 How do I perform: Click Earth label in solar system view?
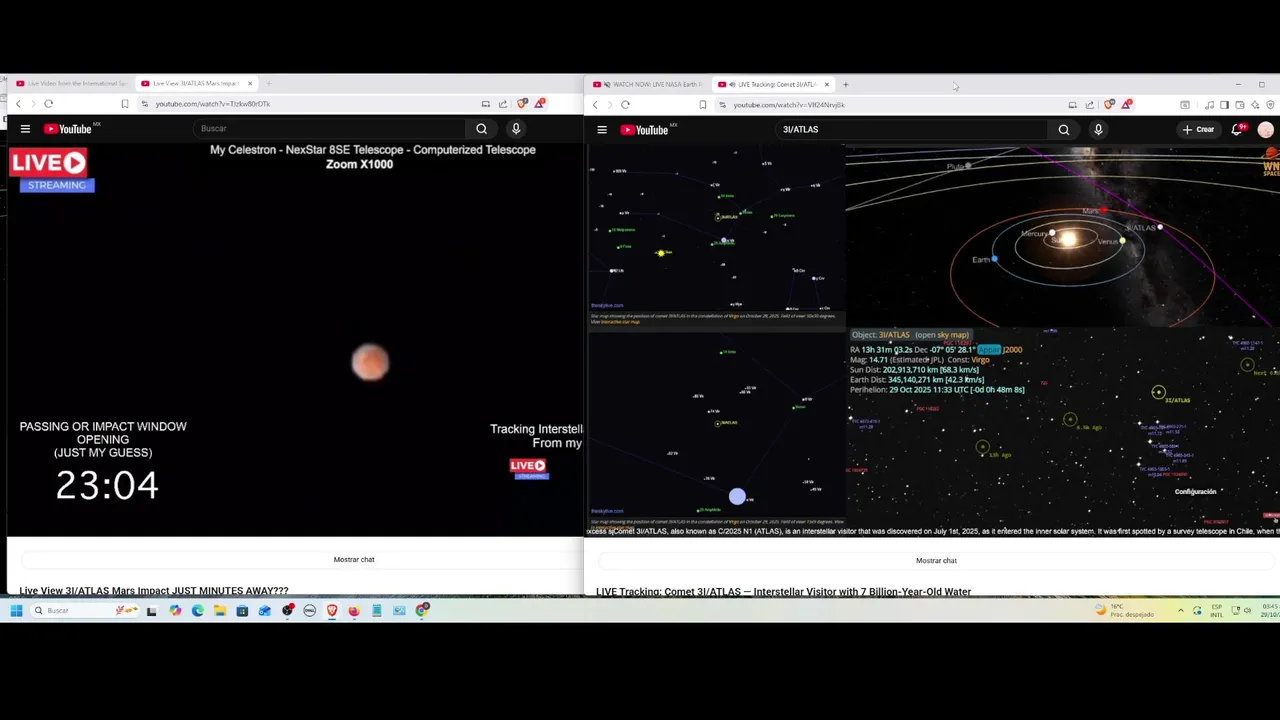click(981, 260)
